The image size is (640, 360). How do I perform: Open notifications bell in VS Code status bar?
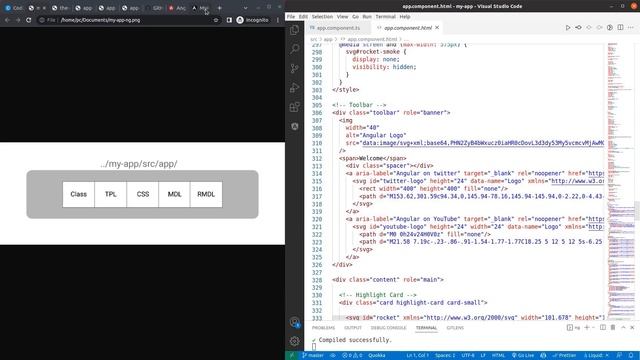coord(631,356)
